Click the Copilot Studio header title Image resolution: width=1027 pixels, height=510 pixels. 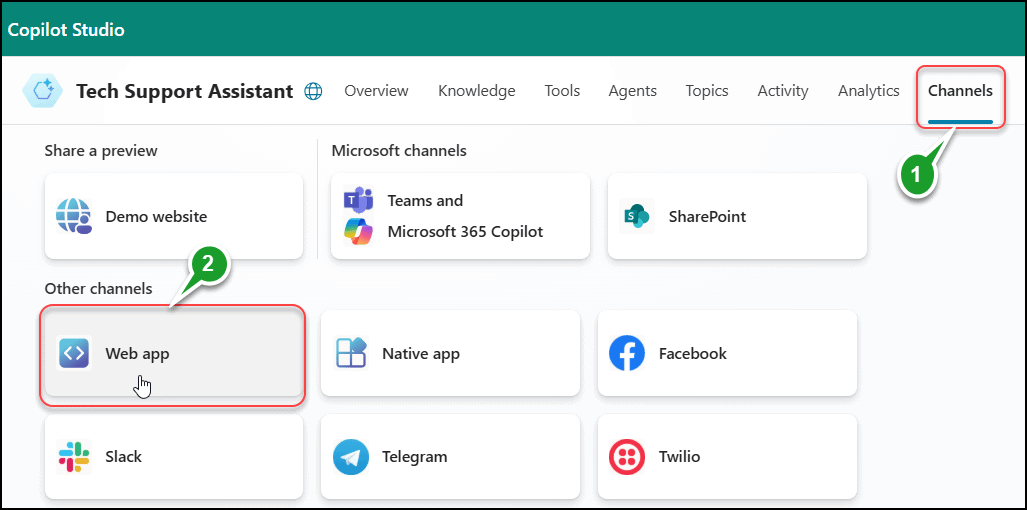pos(66,29)
